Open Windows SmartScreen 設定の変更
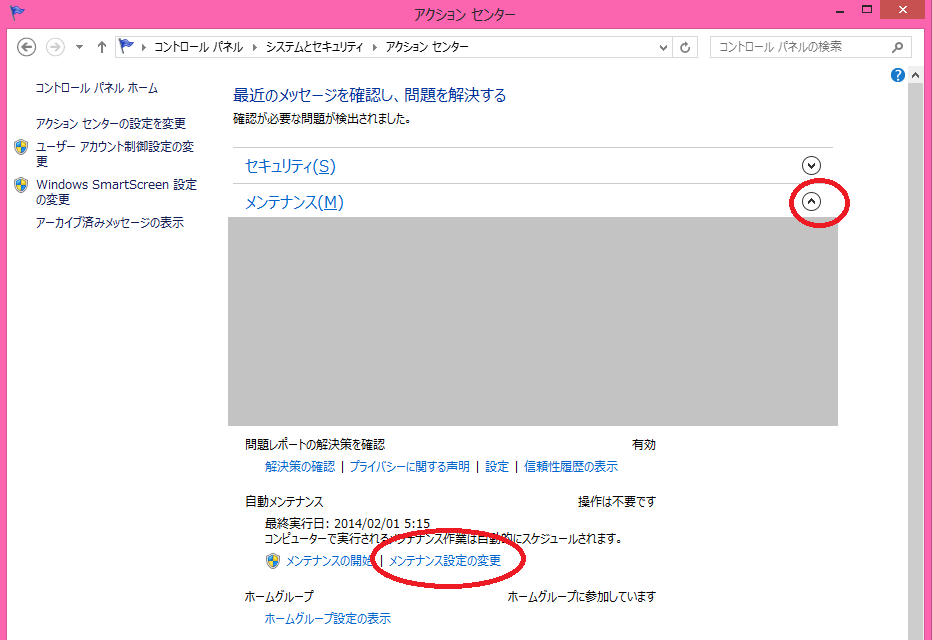This screenshot has height=640, width=932. tap(116, 191)
